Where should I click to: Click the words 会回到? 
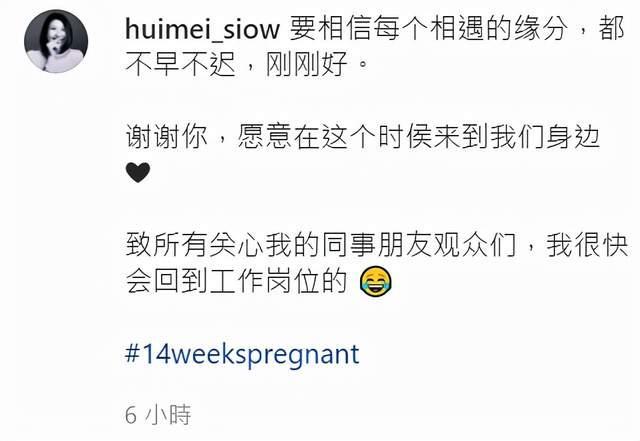point(167,281)
